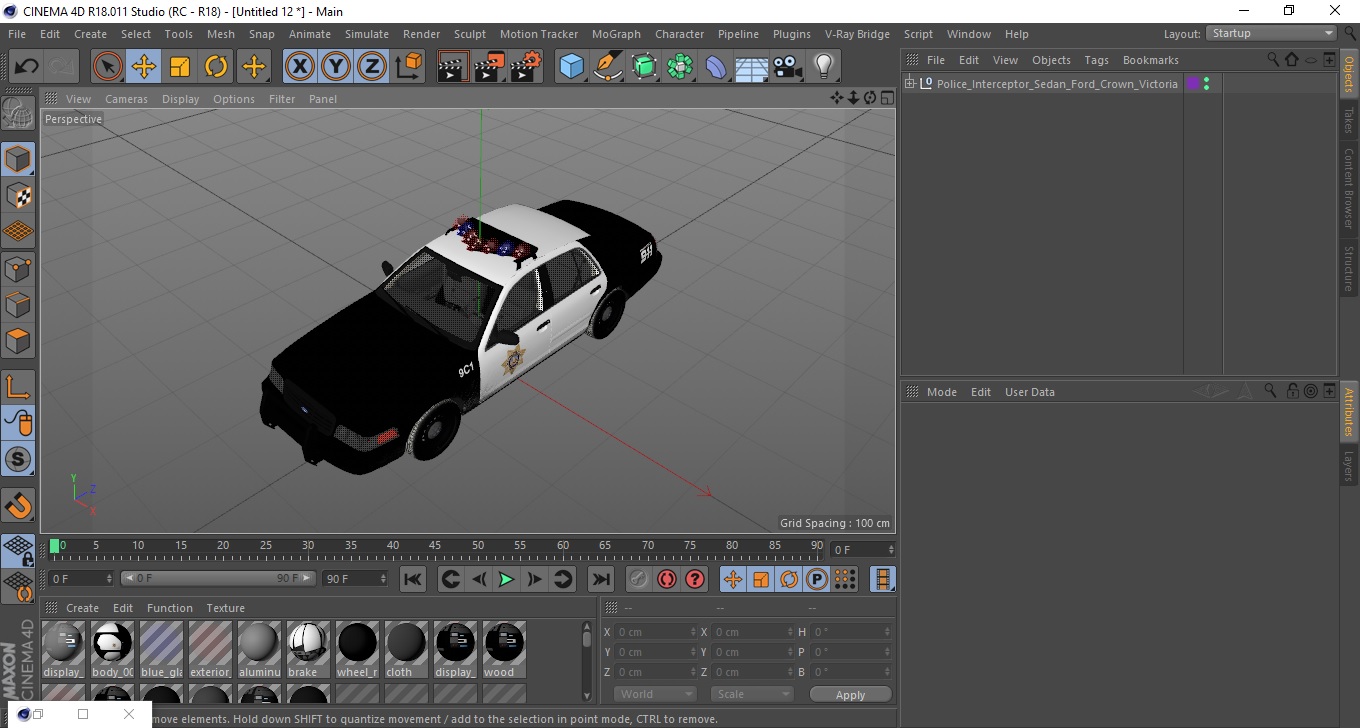
Task: Toggle Z axis lock
Action: (372, 67)
